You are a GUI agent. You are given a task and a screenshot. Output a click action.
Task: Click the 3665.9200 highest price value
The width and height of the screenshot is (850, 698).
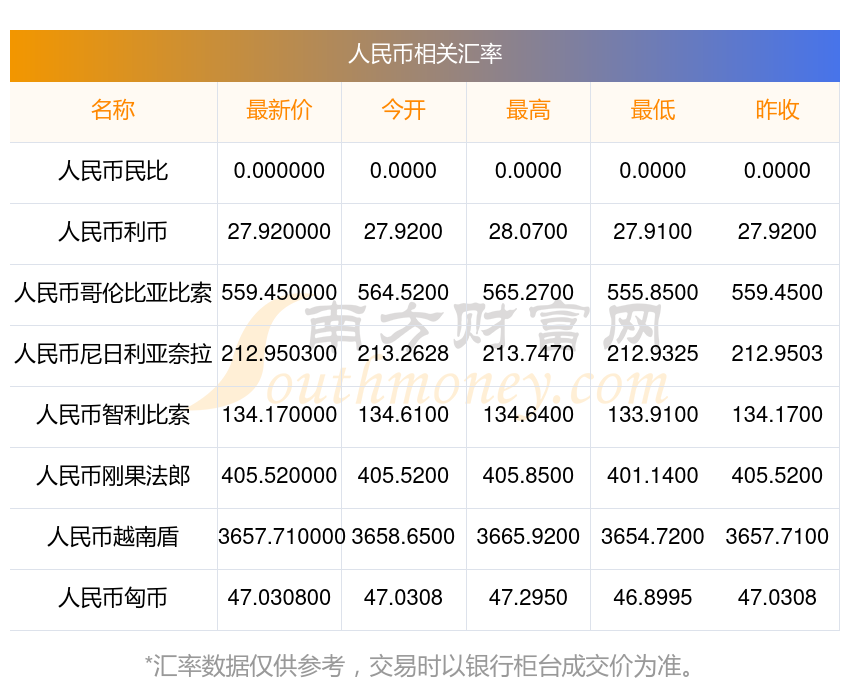pos(528,537)
